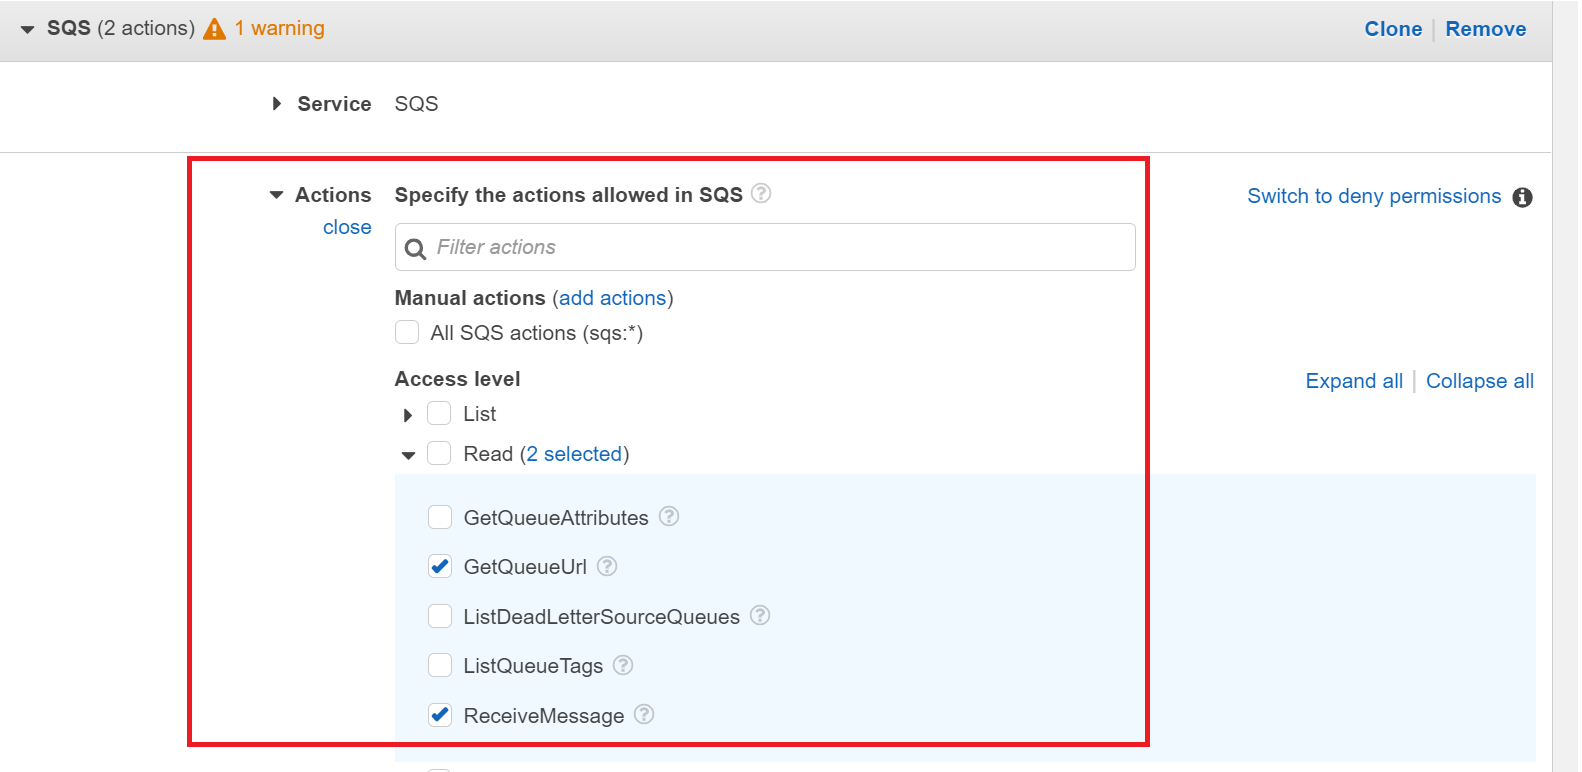The image size is (1582, 772).
Task: Click Switch to deny permissions link
Action: [x=1373, y=196]
